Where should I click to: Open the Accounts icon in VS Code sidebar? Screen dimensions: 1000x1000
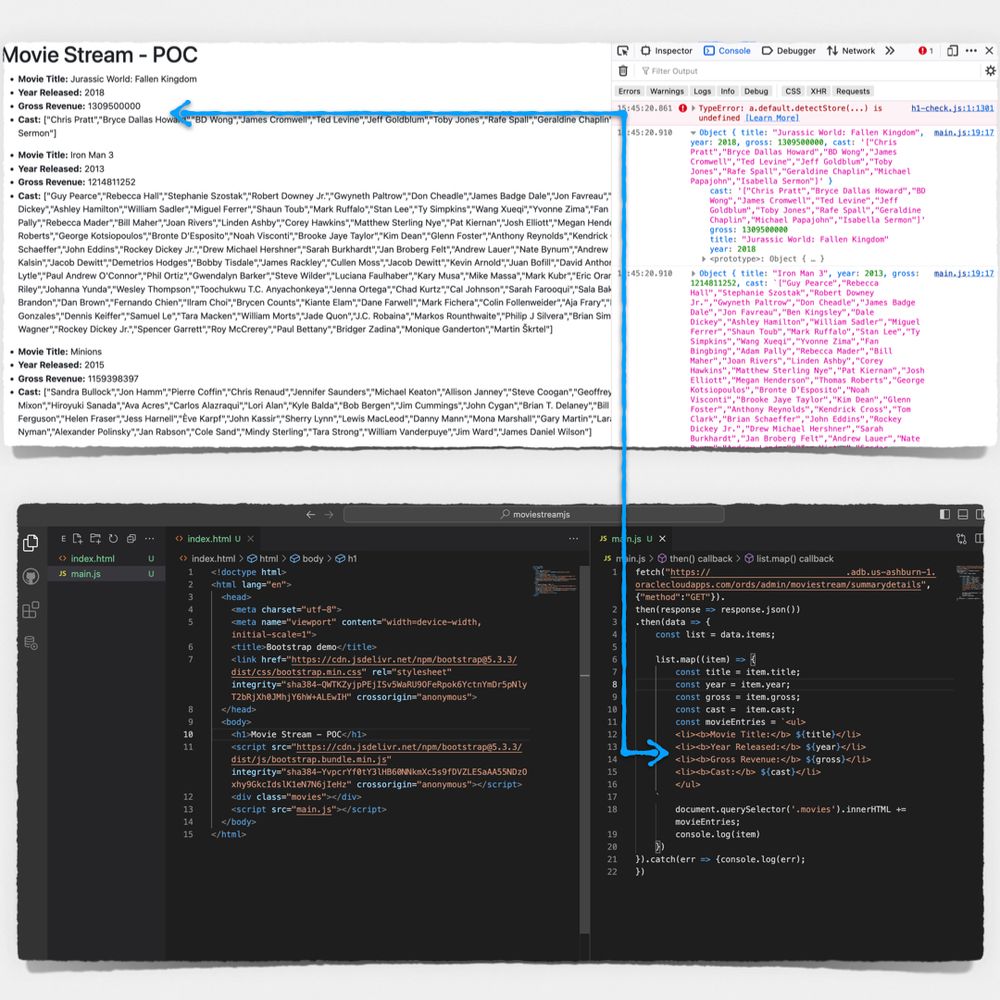tap(31, 577)
